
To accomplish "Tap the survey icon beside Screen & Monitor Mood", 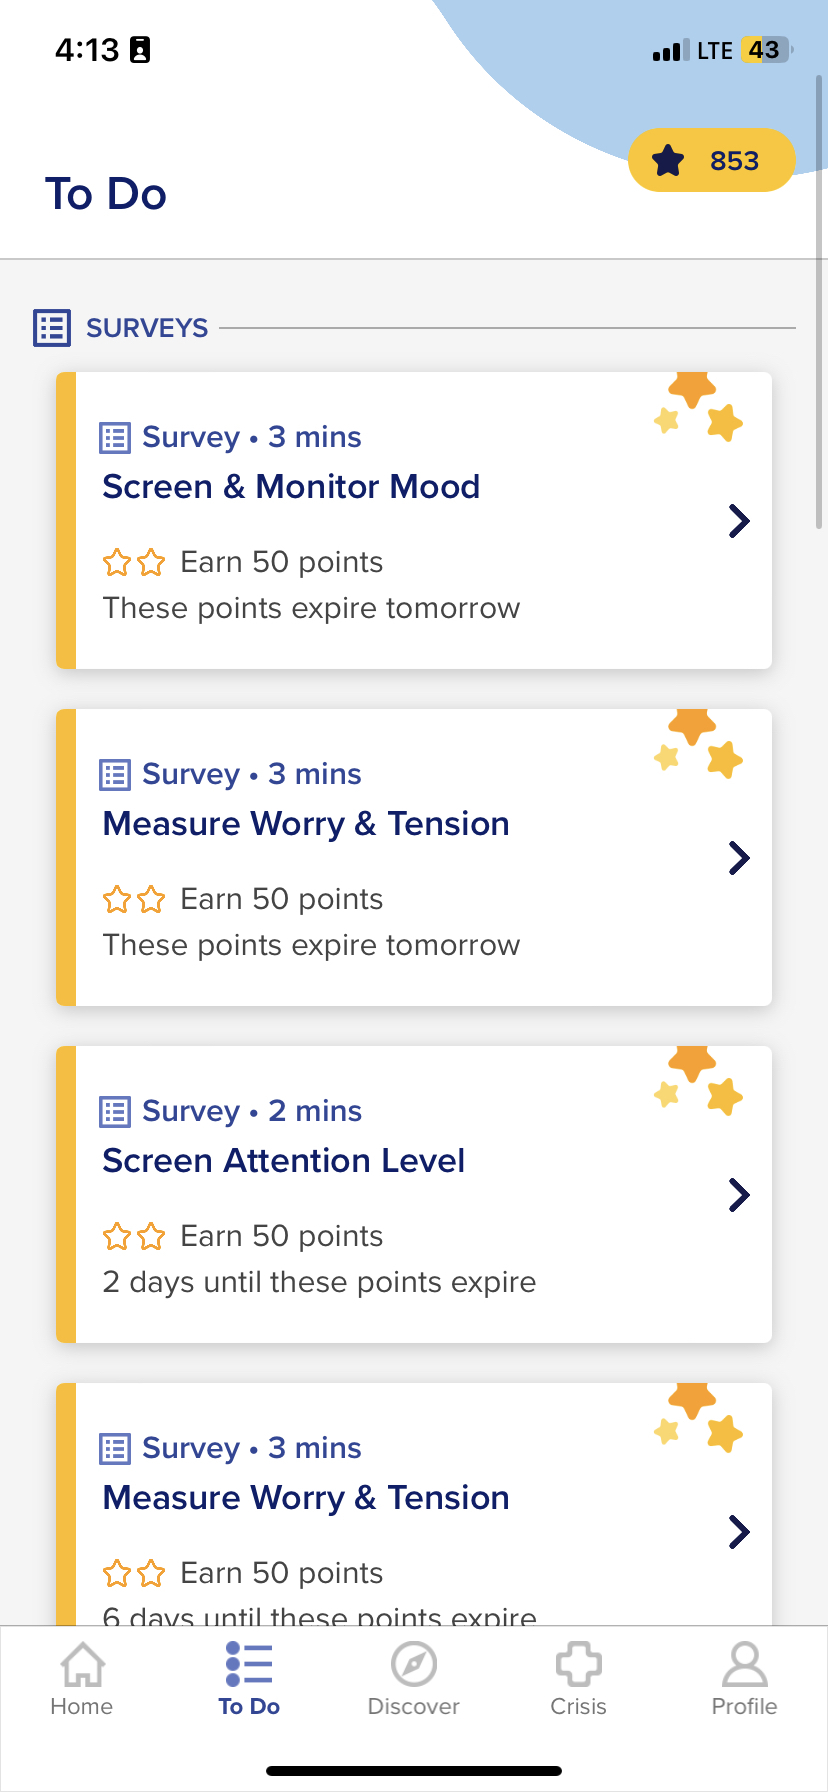I will pos(115,438).
